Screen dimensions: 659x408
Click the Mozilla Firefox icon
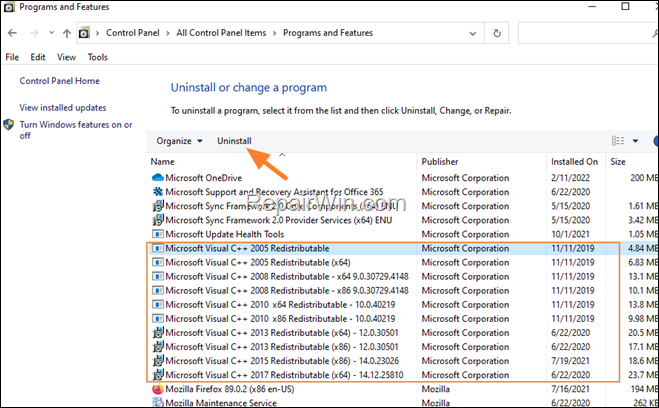point(158,389)
